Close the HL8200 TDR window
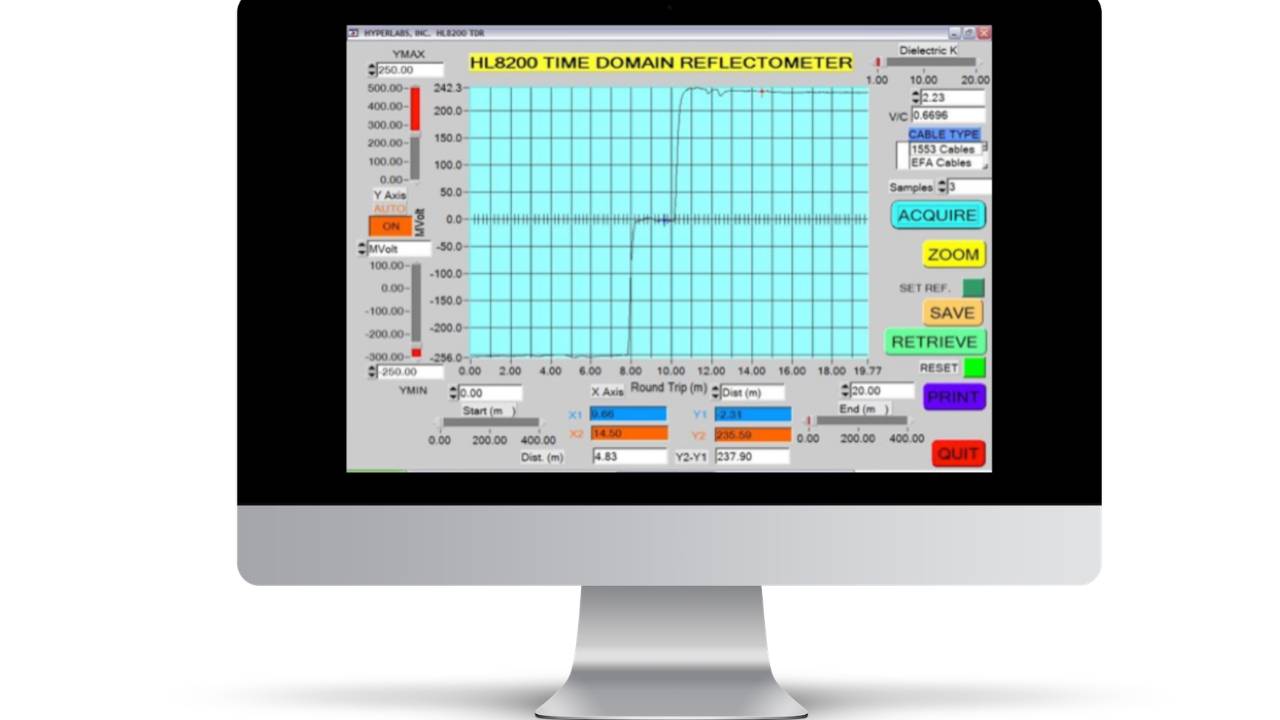 coord(984,33)
